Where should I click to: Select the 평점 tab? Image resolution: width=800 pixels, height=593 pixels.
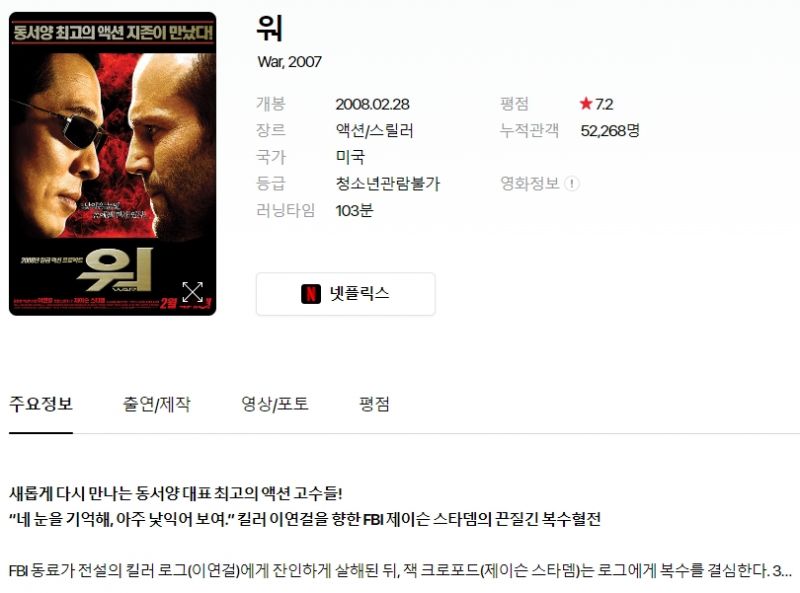point(374,404)
